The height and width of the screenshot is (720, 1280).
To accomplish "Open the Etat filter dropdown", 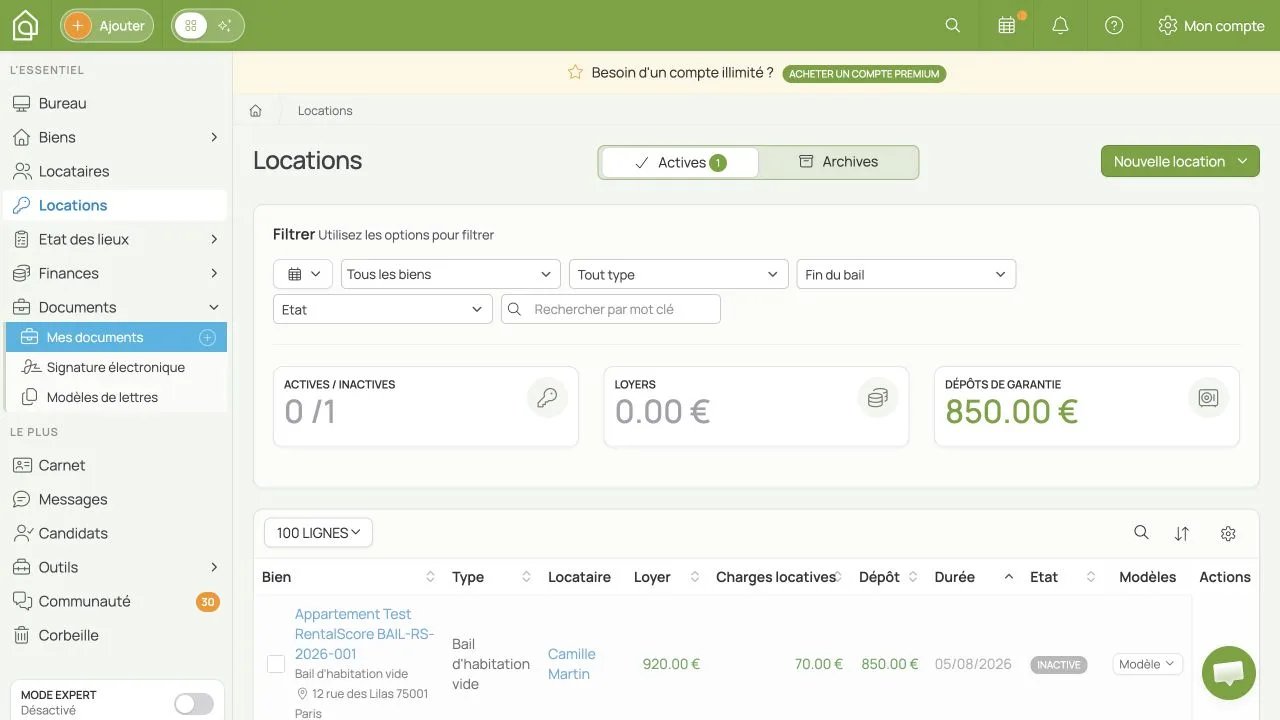I will click(383, 309).
